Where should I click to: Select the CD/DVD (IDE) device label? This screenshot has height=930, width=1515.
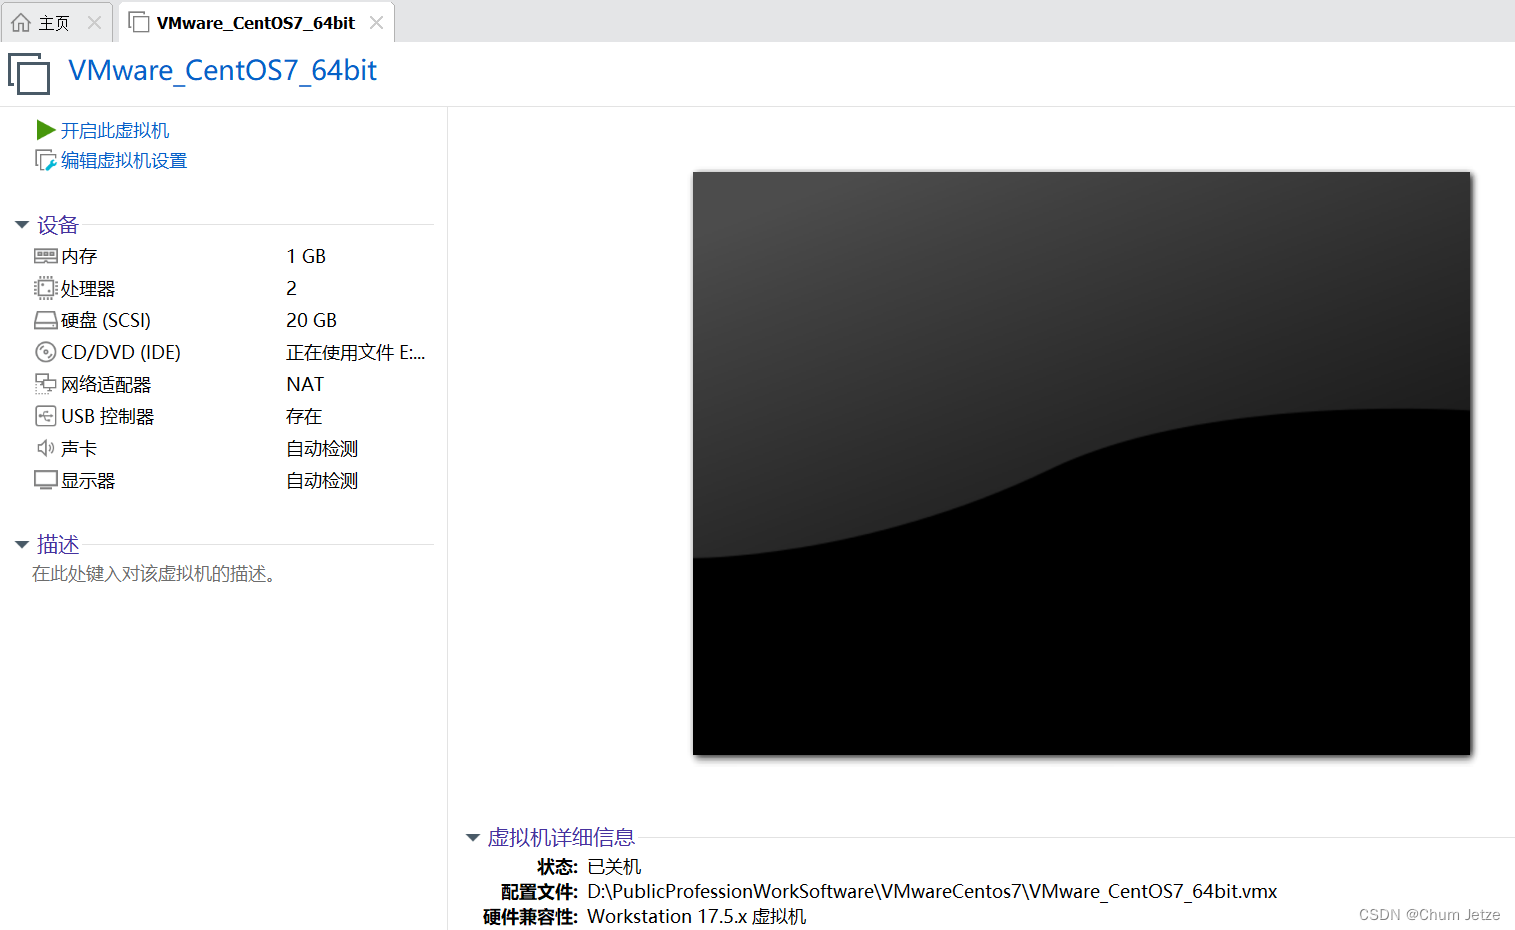(x=121, y=353)
